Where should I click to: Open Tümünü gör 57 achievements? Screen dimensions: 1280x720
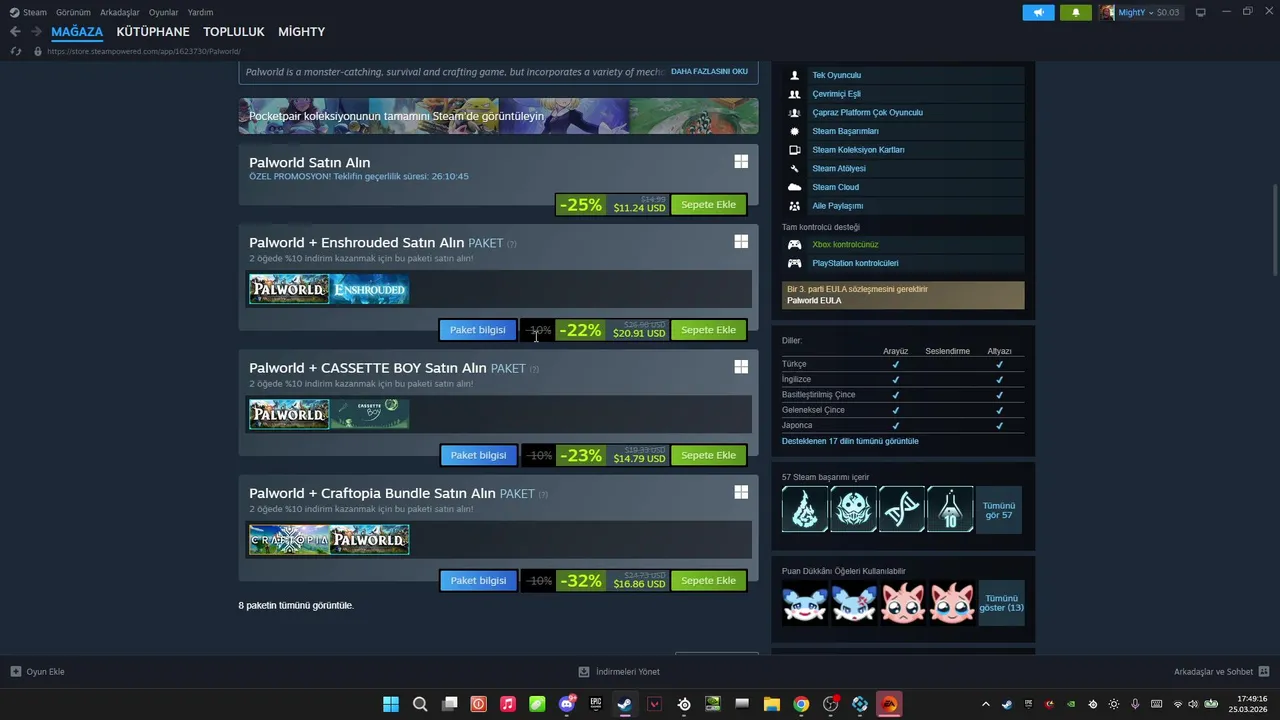click(999, 510)
